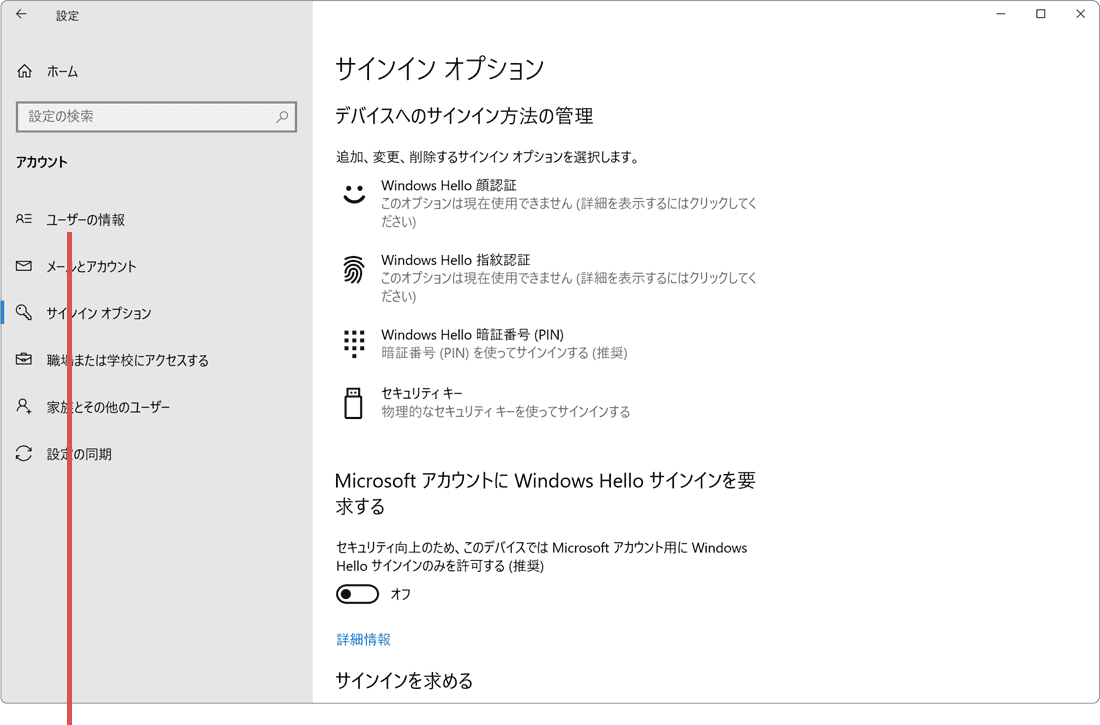Image resolution: width=1100 pixels, height=725 pixels.
Task: Select the ユーザーの情報 user icon
Action: [23, 219]
